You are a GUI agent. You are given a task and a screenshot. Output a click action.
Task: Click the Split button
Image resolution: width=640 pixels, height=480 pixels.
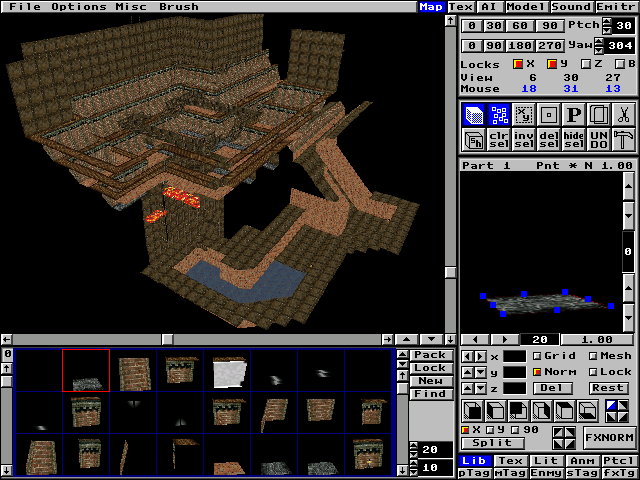[493, 443]
